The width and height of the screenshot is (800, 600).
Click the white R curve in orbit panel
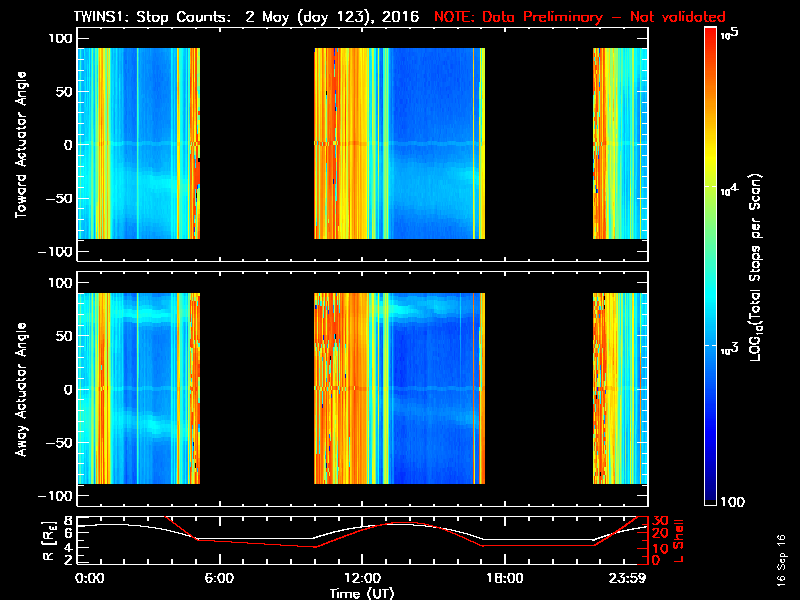tap(255, 538)
